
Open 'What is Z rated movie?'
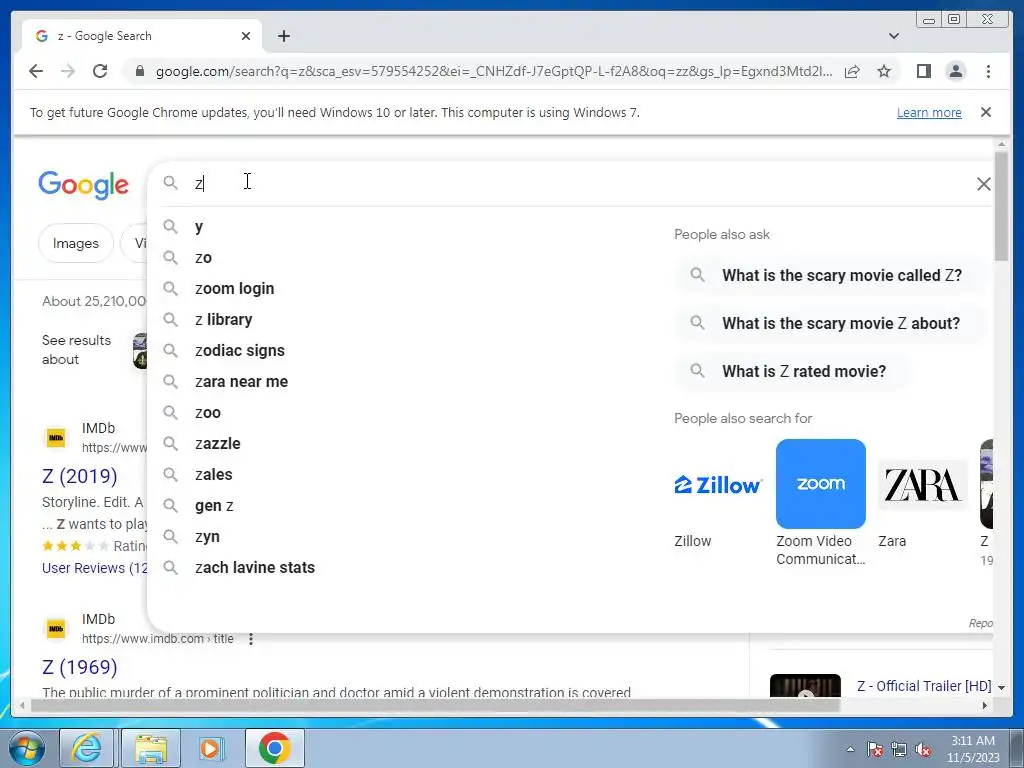coord(792,371)
